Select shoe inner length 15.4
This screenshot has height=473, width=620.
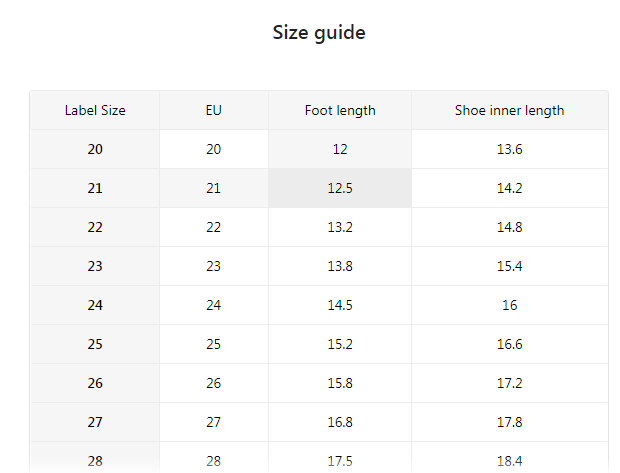(509, 266)
